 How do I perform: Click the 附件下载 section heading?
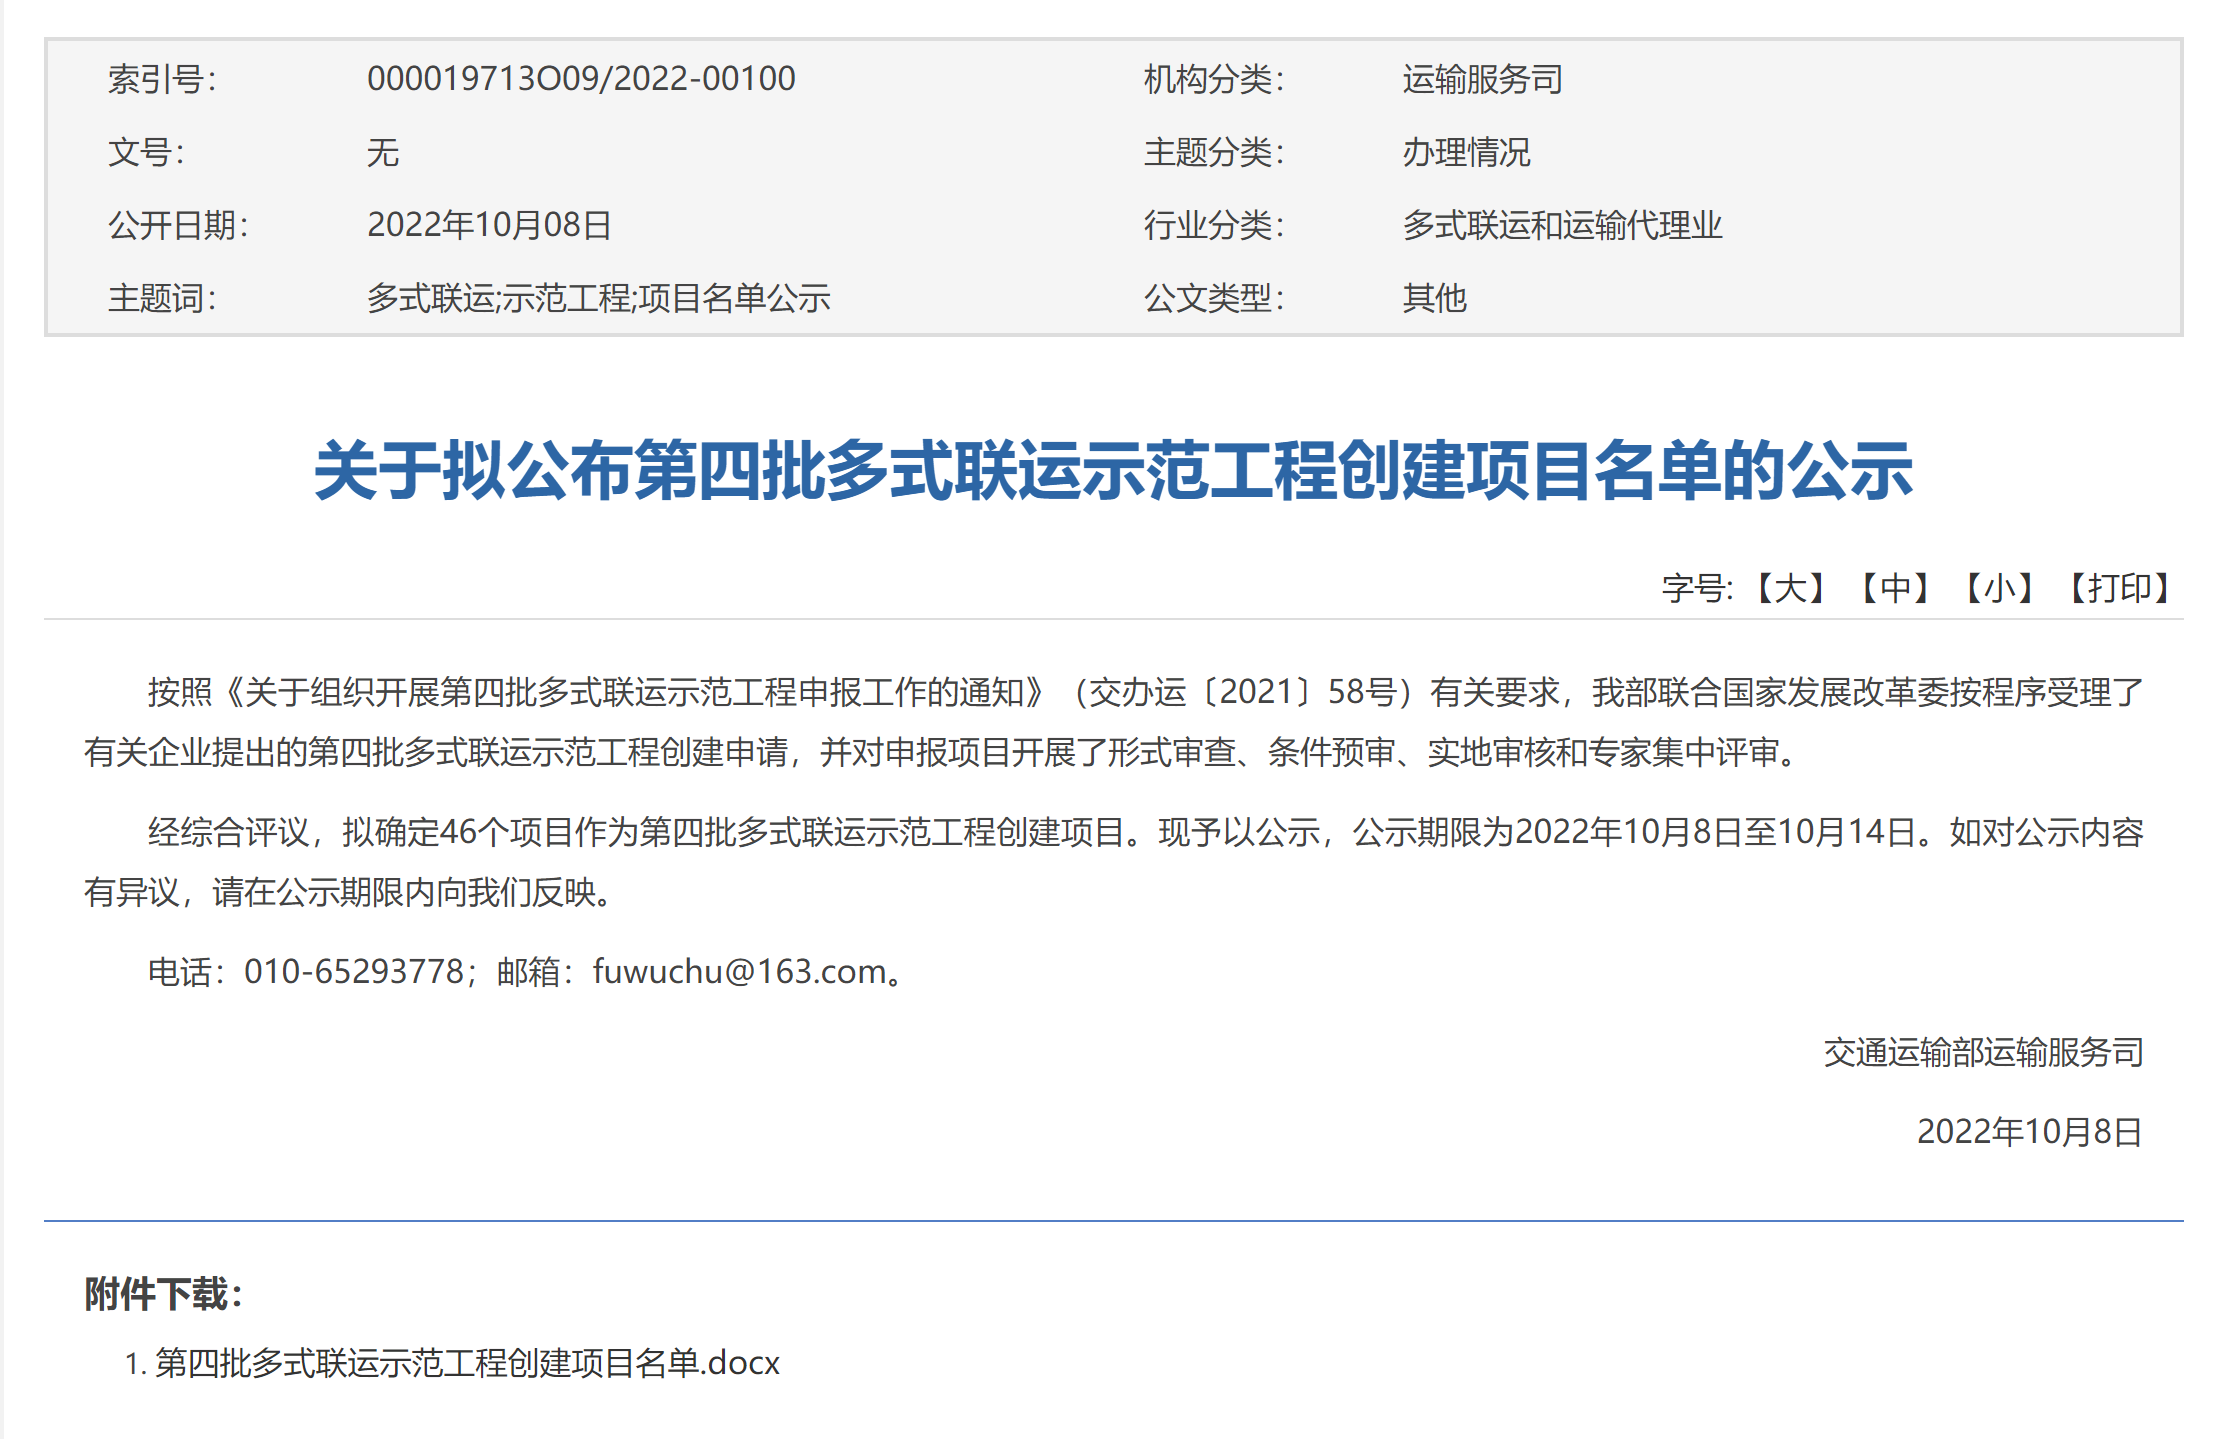[x=163, y=1293]
